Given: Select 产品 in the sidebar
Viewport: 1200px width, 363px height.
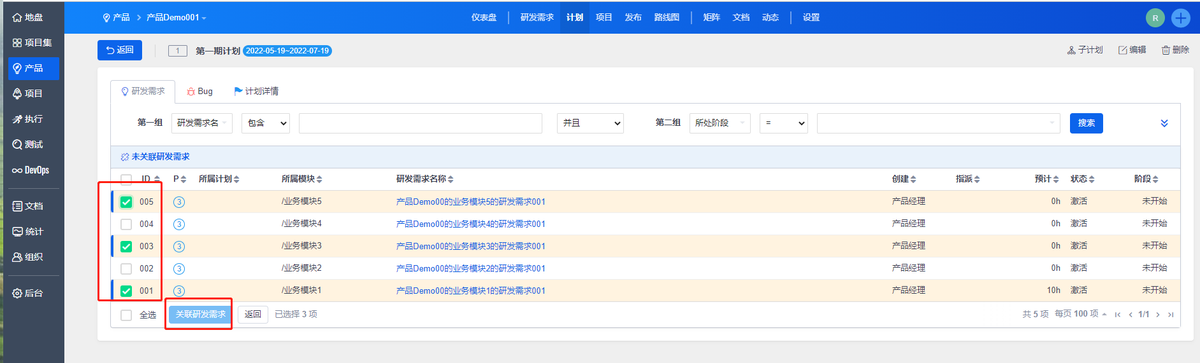Looking at the screenshot, I should coord(33,68).
